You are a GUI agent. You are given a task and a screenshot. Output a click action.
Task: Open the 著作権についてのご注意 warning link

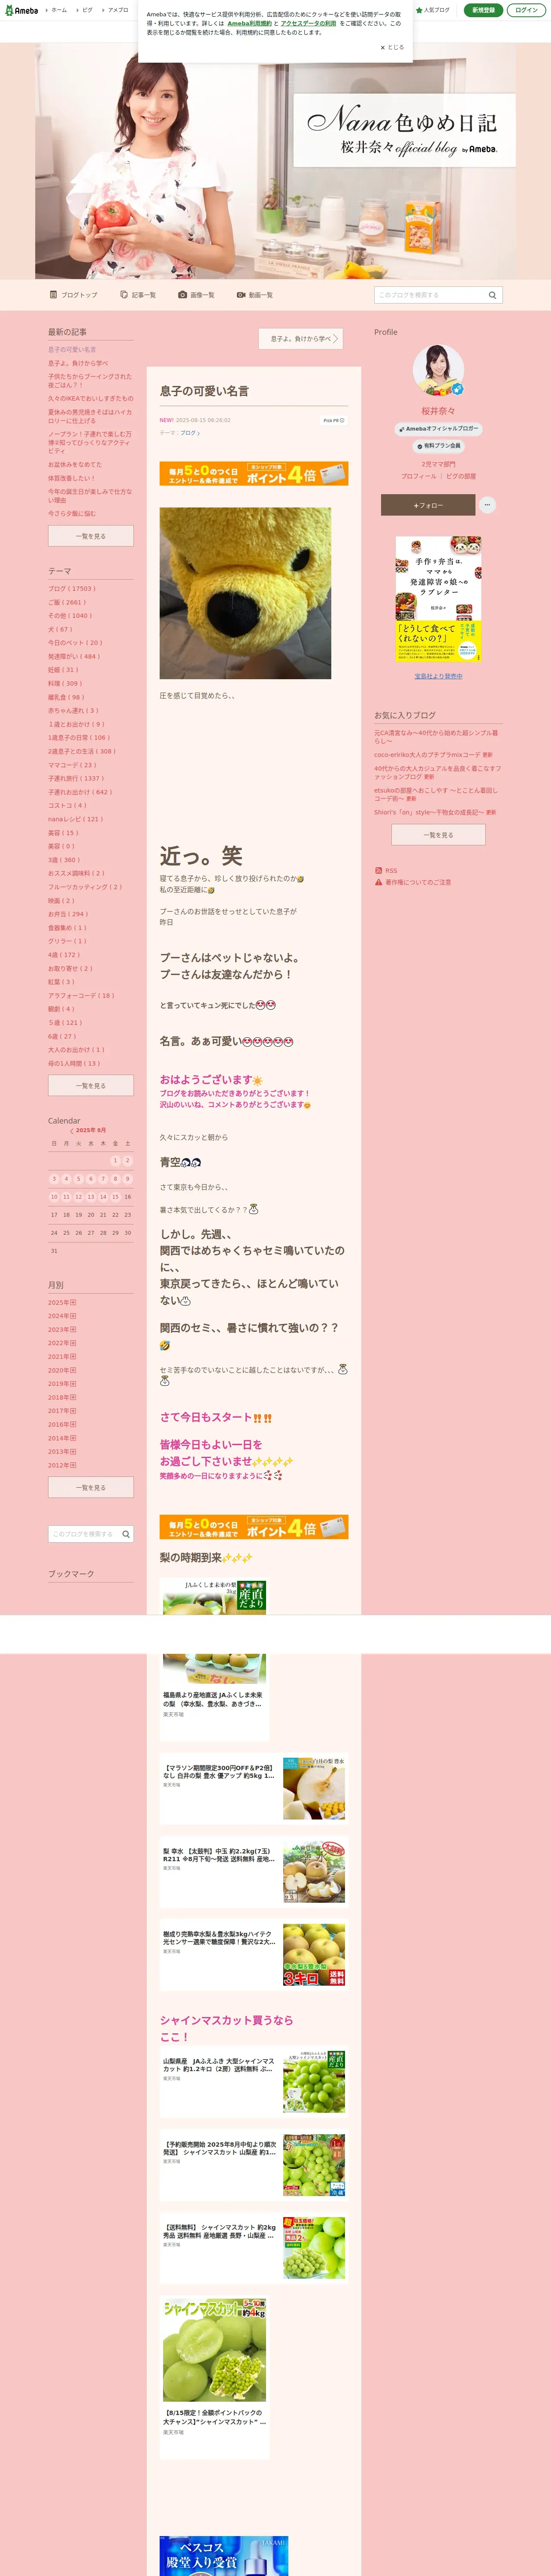[412, 882]
